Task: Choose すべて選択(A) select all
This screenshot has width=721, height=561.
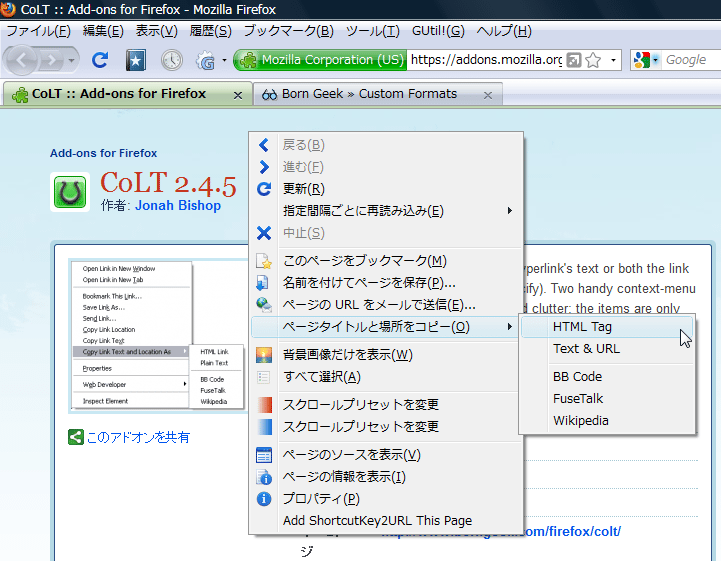Action: pos(385,377)
